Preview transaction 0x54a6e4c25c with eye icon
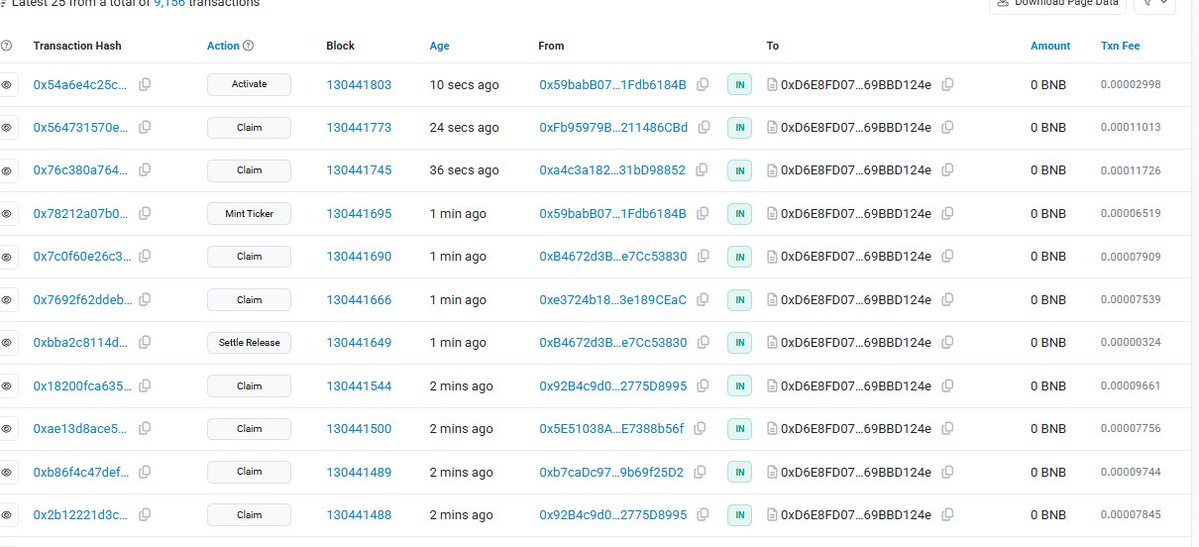 [x=7, y=85]
